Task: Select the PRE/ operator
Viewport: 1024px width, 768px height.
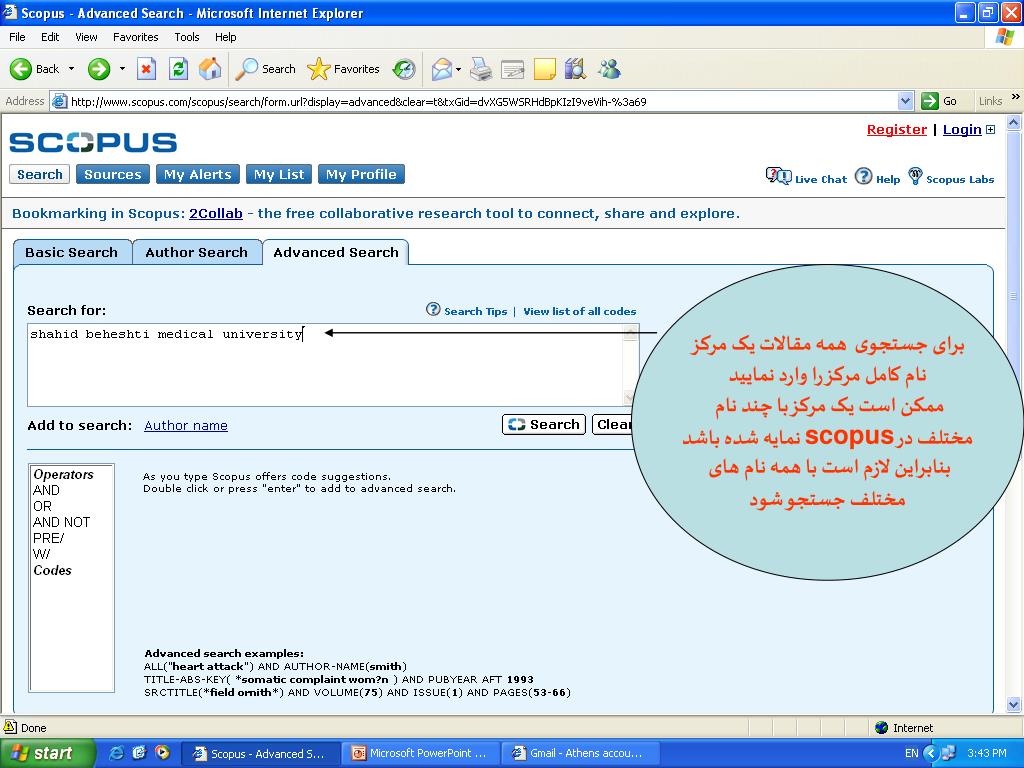Action: tap(48, 539)
